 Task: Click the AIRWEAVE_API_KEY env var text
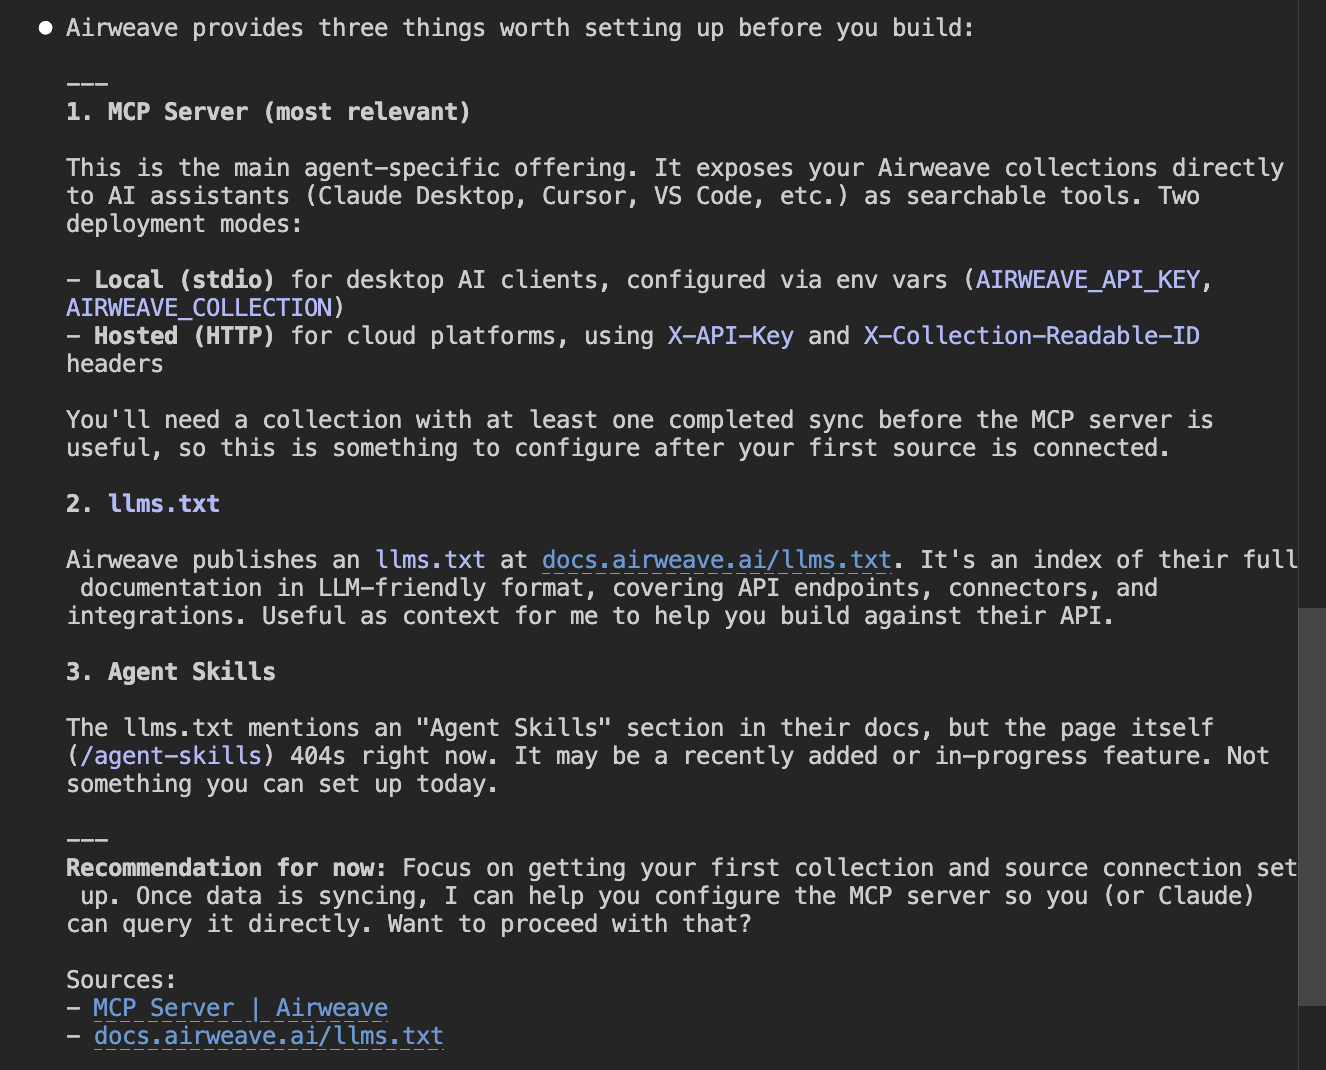coord(1087,280)
